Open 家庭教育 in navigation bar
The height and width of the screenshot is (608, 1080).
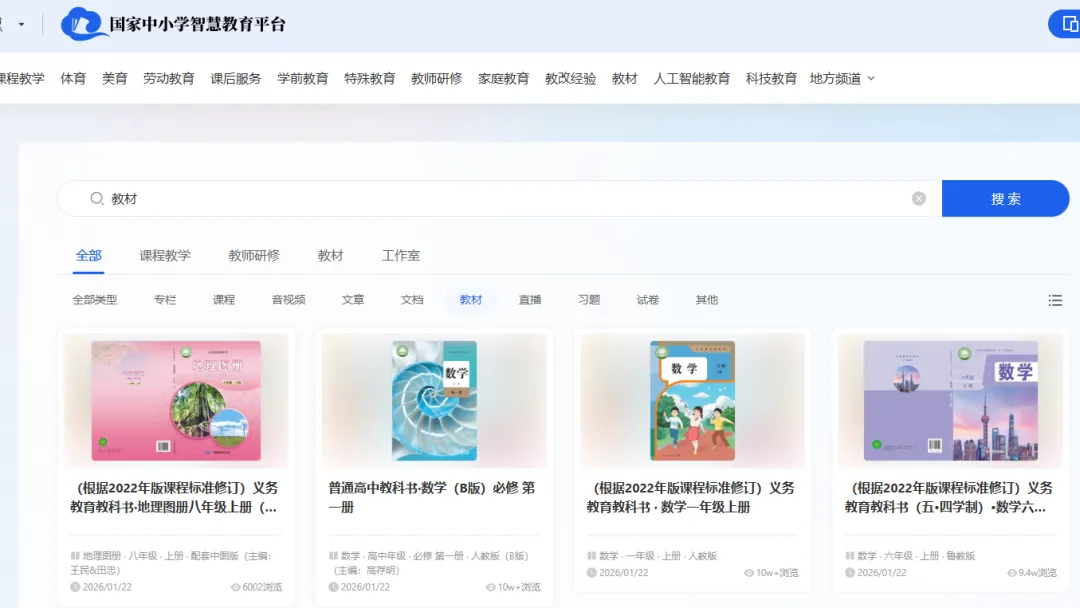click(x=503, y=78)
